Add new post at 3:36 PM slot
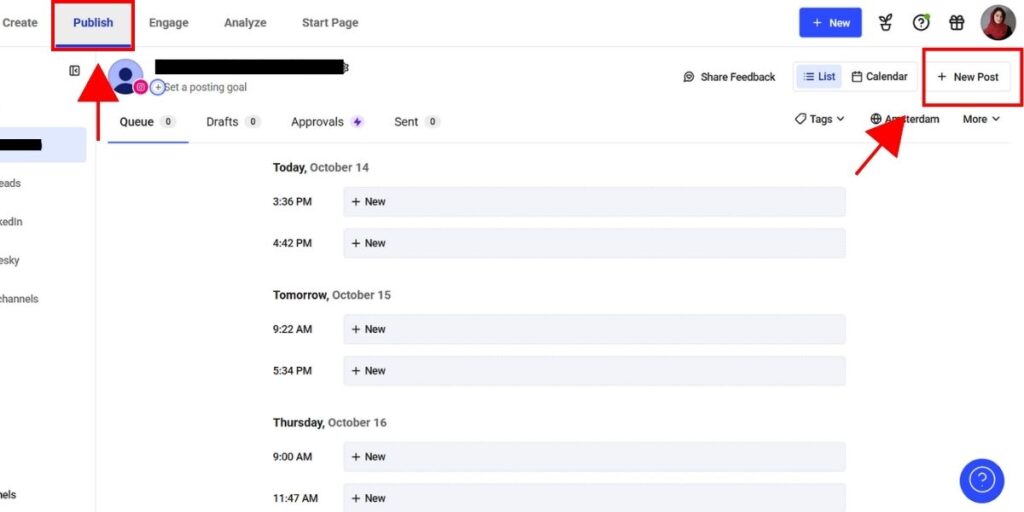Screen dimensions: 1024x512 click(594, 202)
